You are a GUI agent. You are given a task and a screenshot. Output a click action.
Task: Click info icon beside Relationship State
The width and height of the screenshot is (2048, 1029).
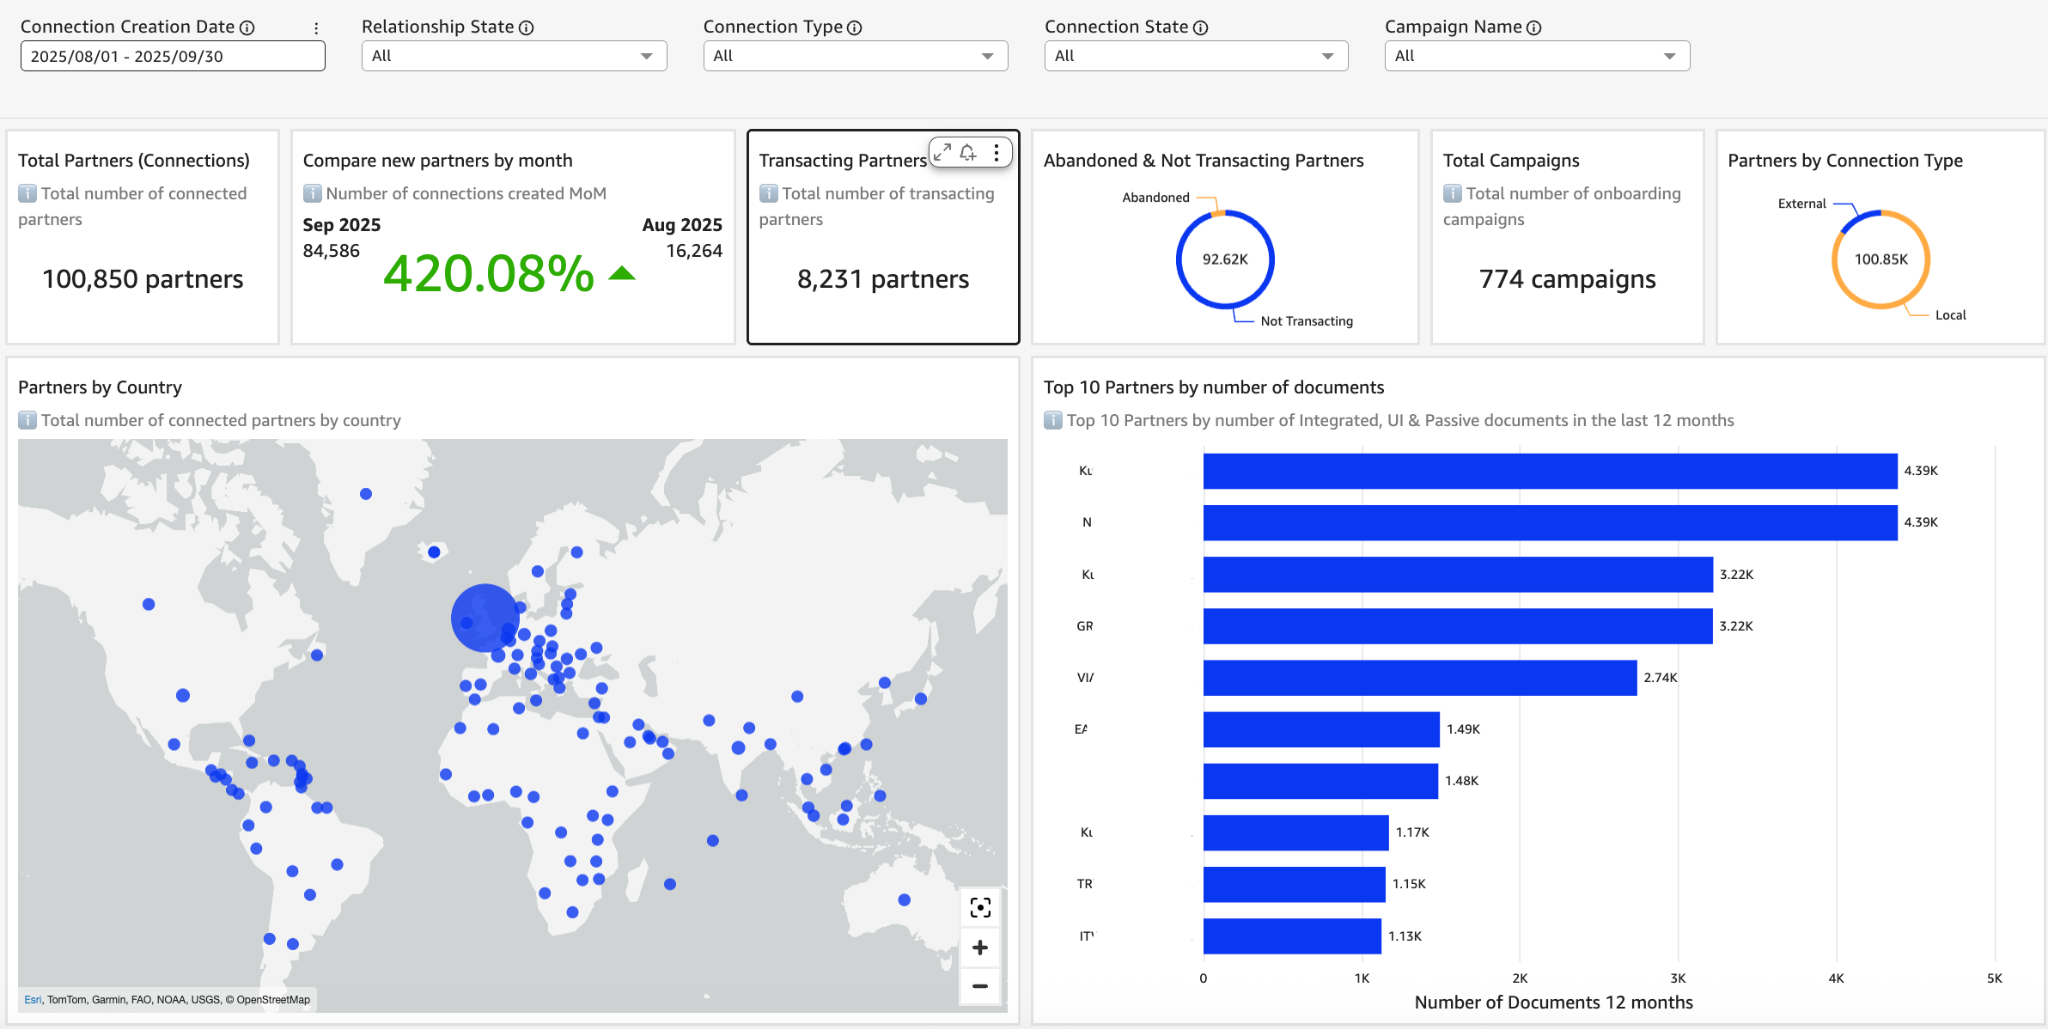tap(526, 28)
